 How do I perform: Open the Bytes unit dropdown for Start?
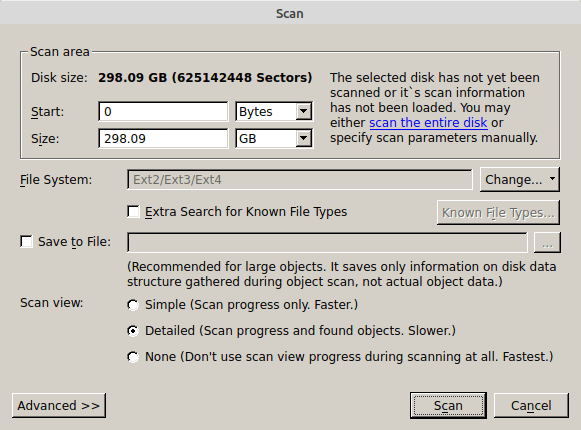click(x=274, y=112)
